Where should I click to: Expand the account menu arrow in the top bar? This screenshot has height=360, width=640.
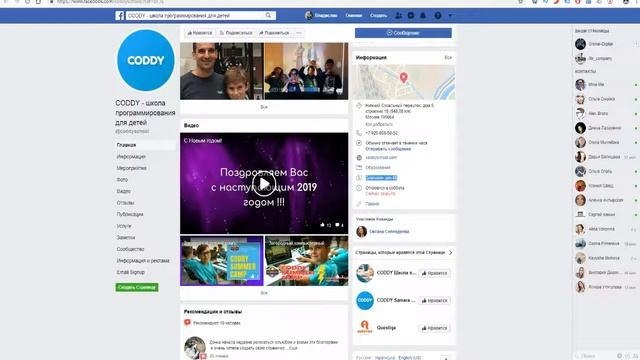[x=450, y=16]
